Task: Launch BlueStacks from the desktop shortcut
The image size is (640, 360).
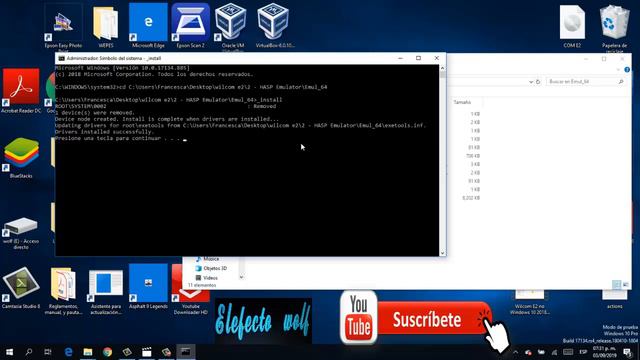Action: [x=21, y=158]
